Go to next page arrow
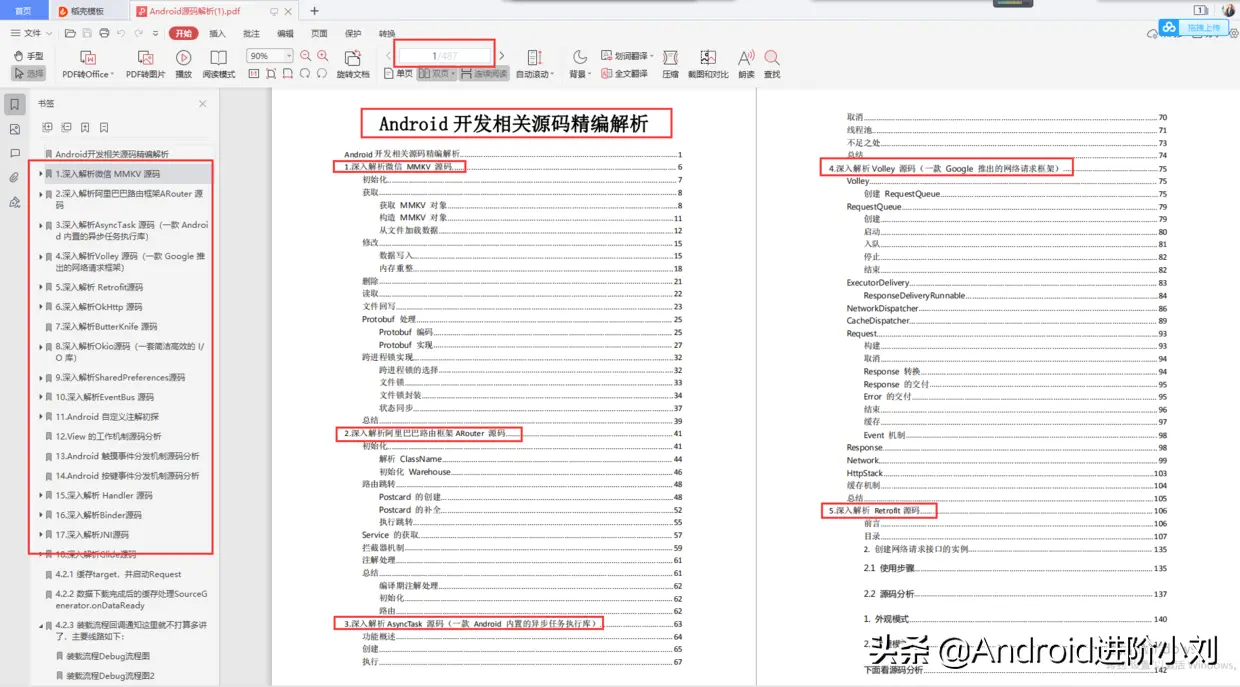Image resolution: width=1240 pixels, height=687 pixels. coord(502,56)
